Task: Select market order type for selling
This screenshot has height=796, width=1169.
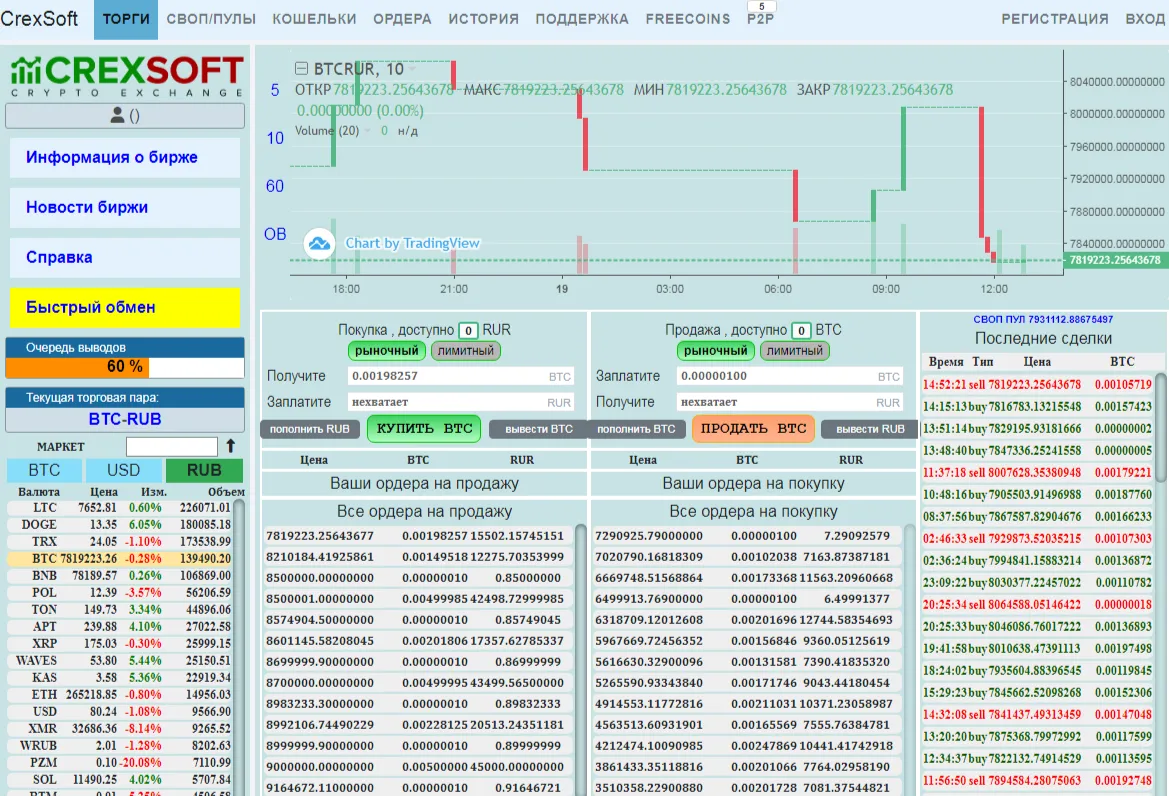Action: coord(716,350)
